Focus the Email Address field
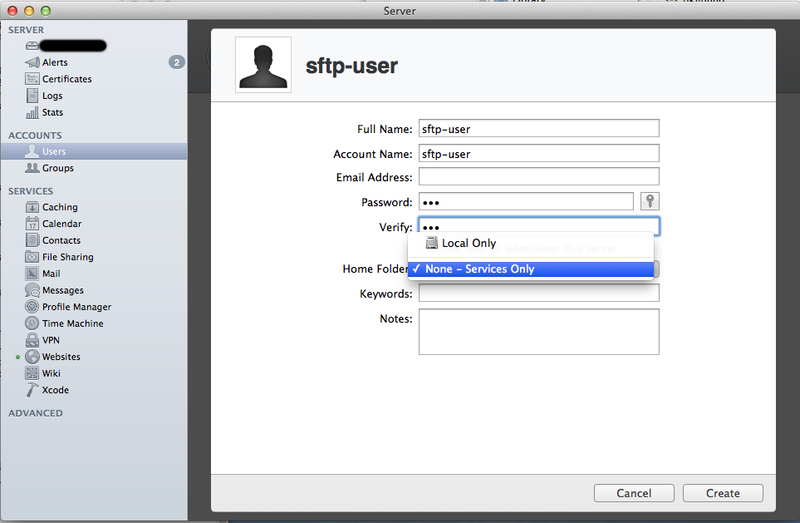Image resolution: width=800 pixels, height=523 pixels. tap(538, 177)
